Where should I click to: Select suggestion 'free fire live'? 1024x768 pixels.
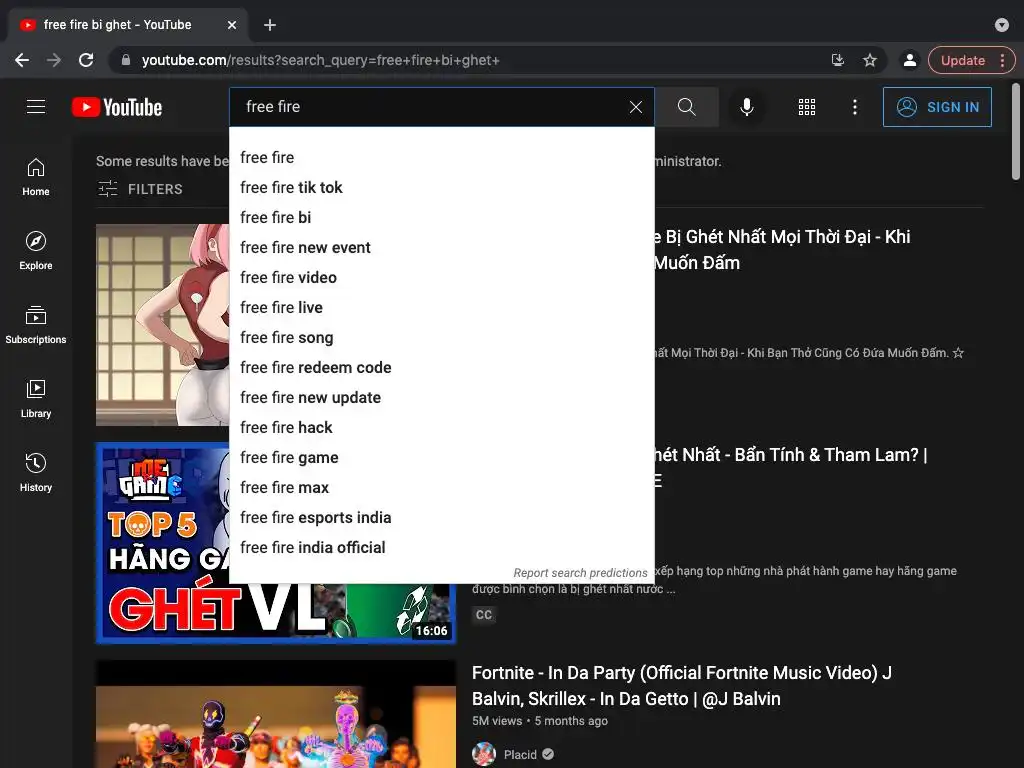tap(442, 308)
